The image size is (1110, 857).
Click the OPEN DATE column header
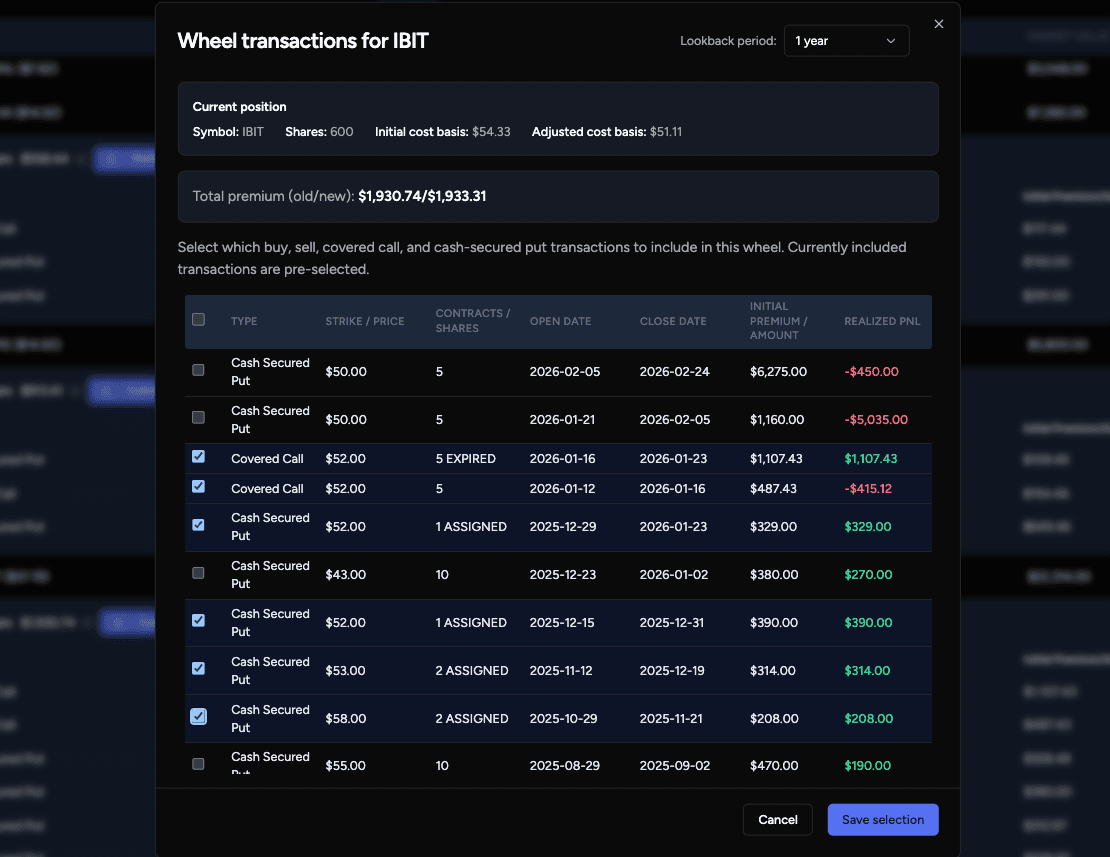[561, 320]
